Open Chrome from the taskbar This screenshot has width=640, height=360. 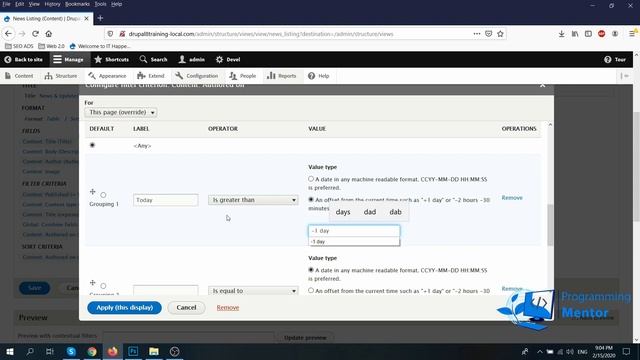click(92, 351)
